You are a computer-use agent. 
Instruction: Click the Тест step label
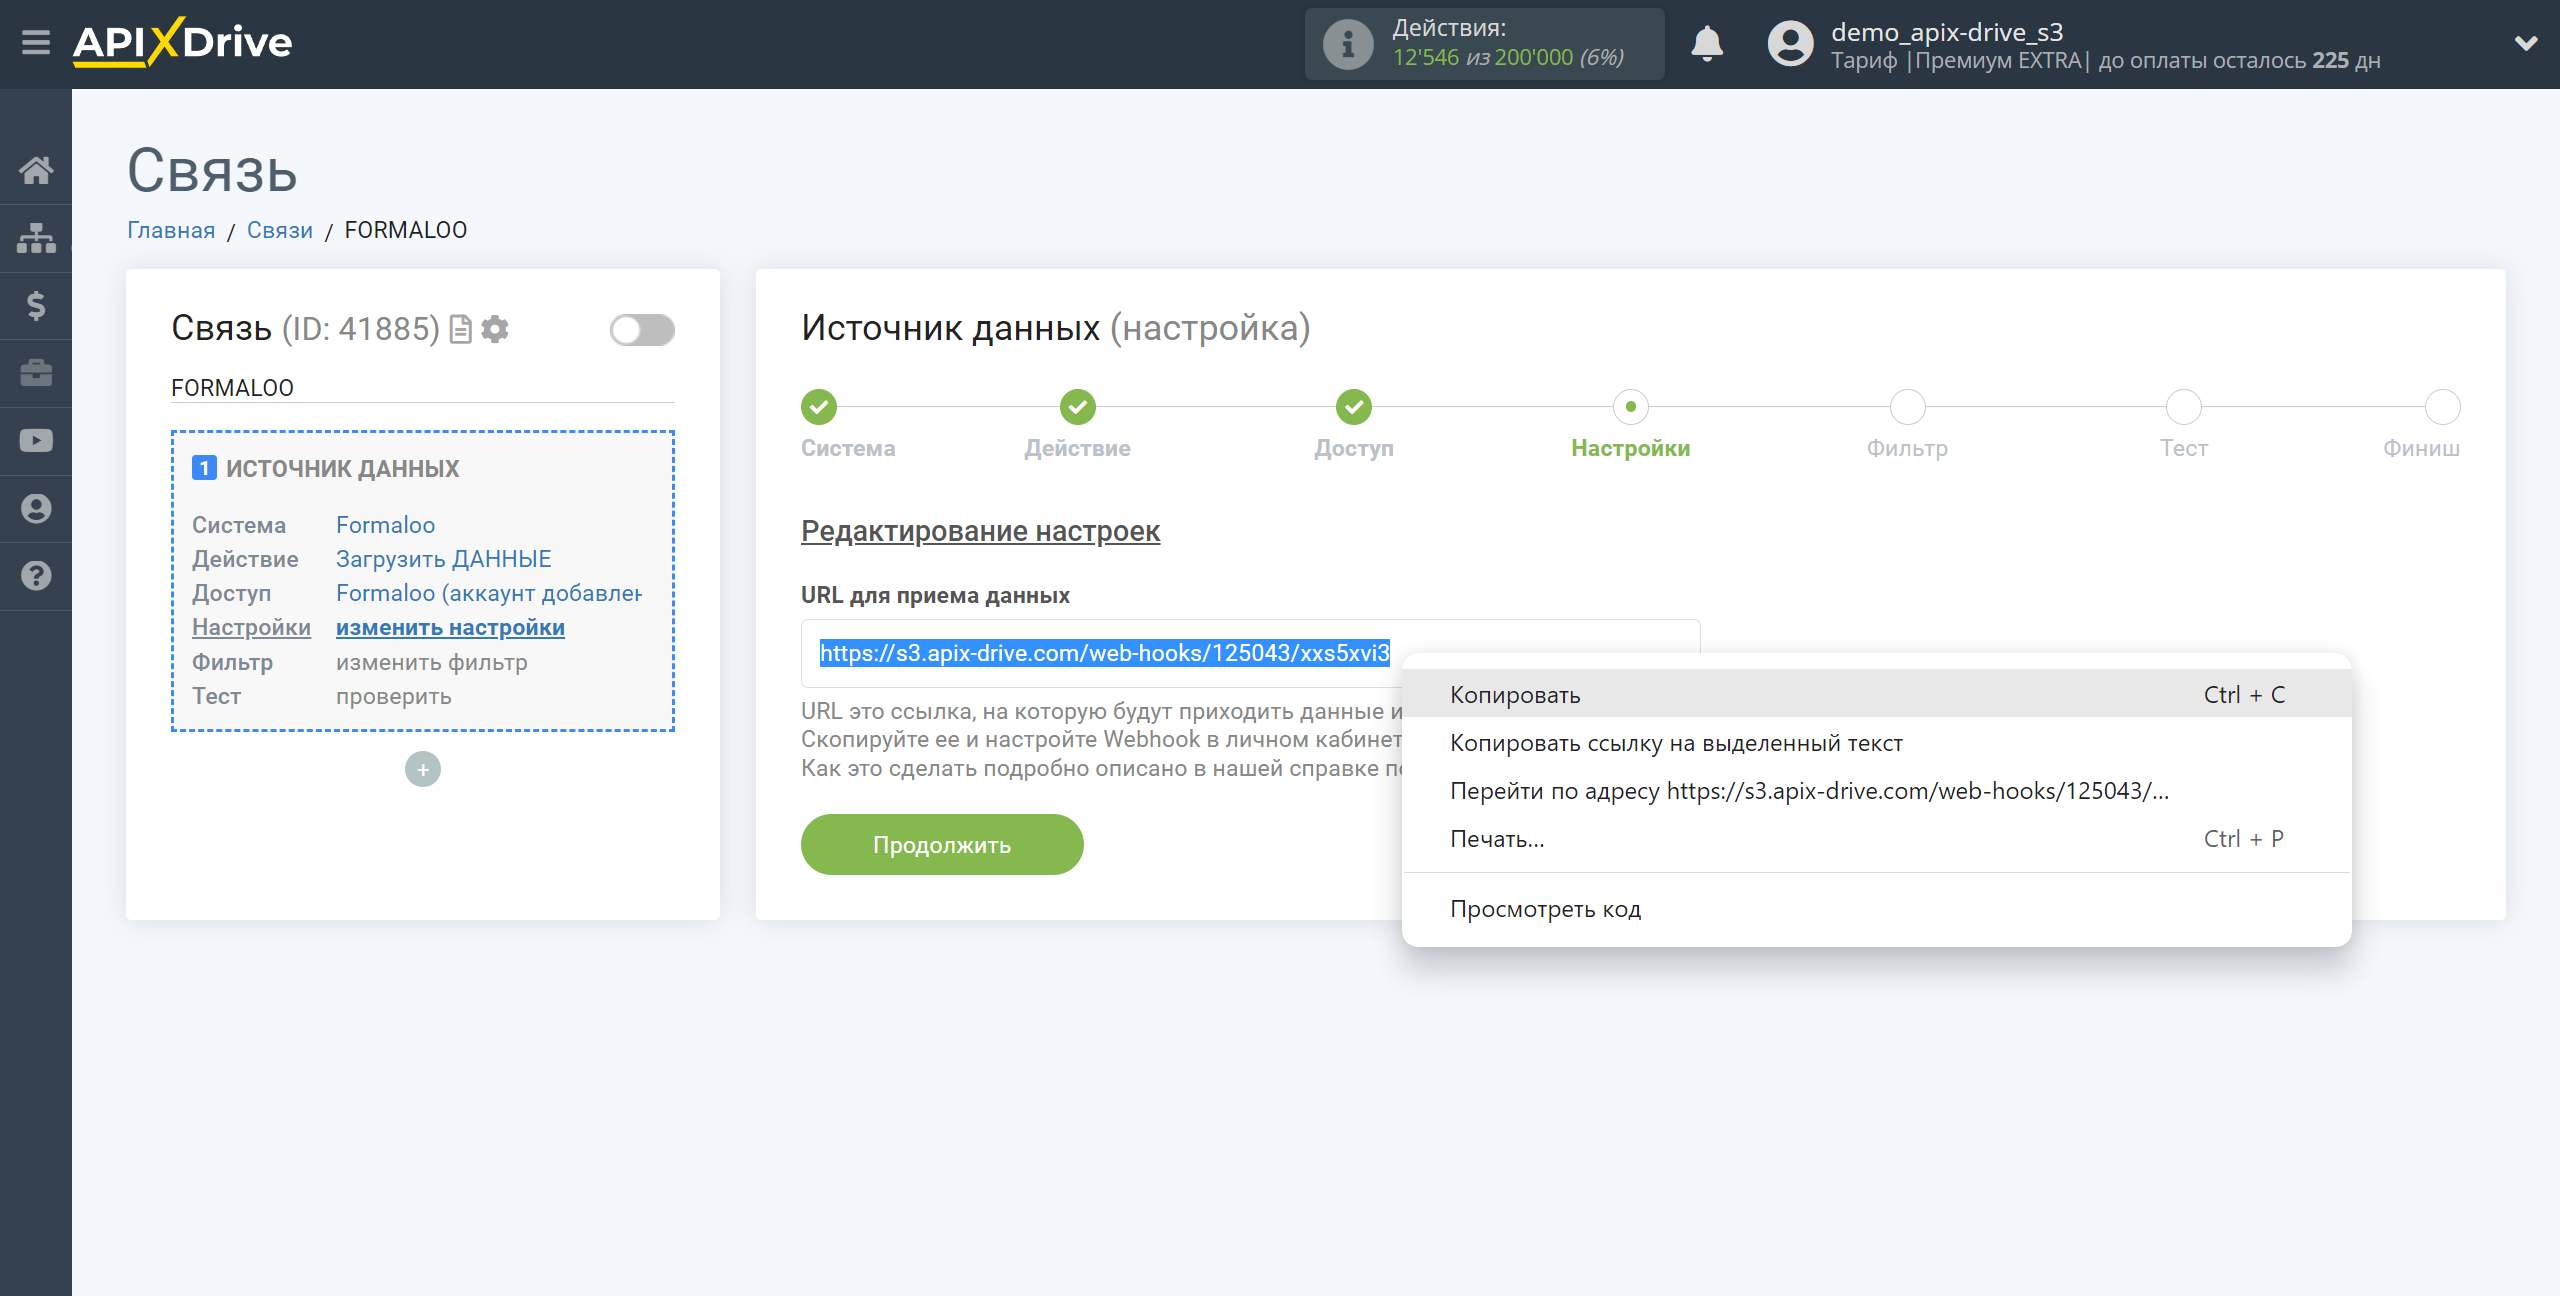coord(2184,448)
